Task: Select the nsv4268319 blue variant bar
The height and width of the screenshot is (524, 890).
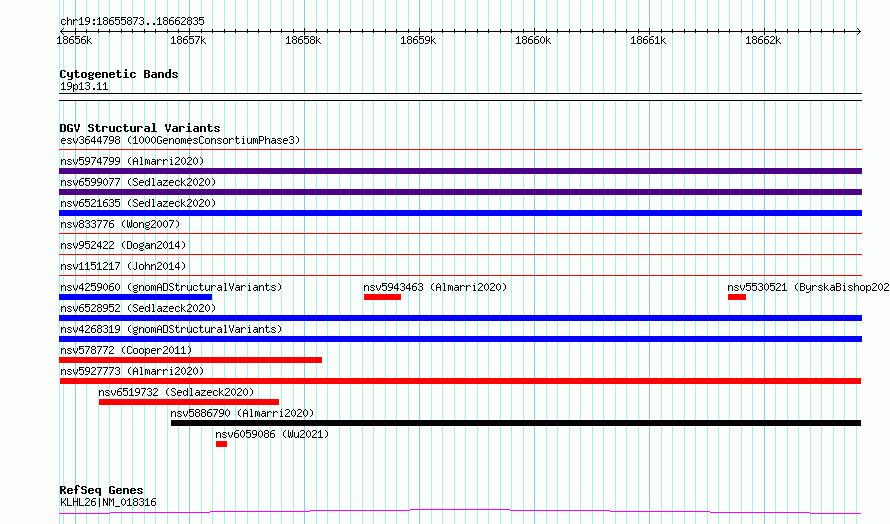Action: click(460, 339)
